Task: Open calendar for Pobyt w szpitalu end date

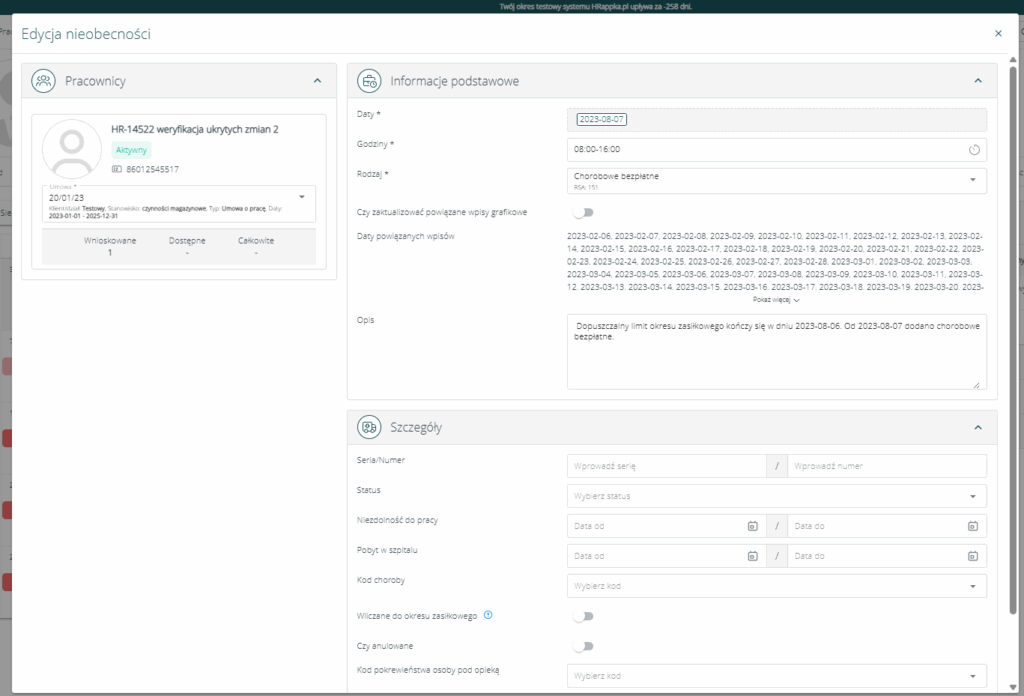Action: coord(971,556)
